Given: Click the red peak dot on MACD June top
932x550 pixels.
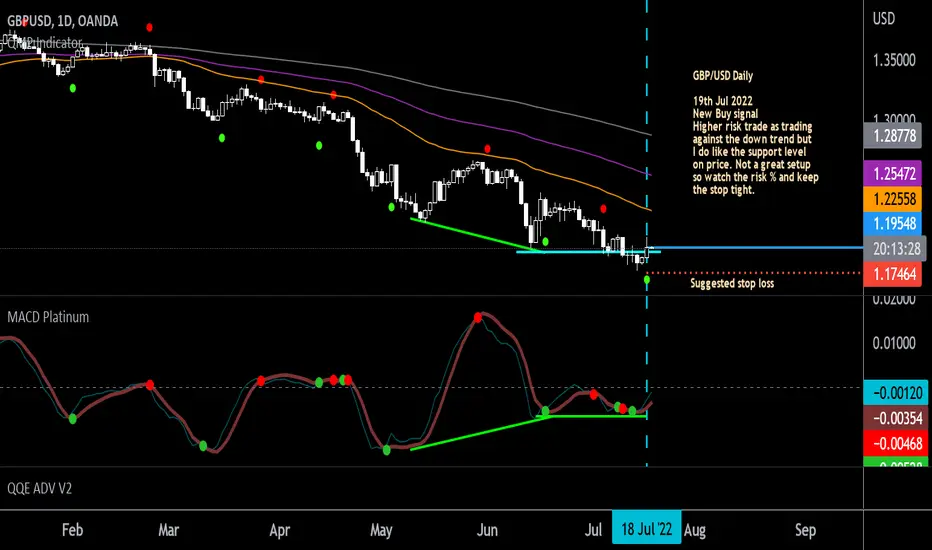Looking at the screenshot, I should pos(478,318).
